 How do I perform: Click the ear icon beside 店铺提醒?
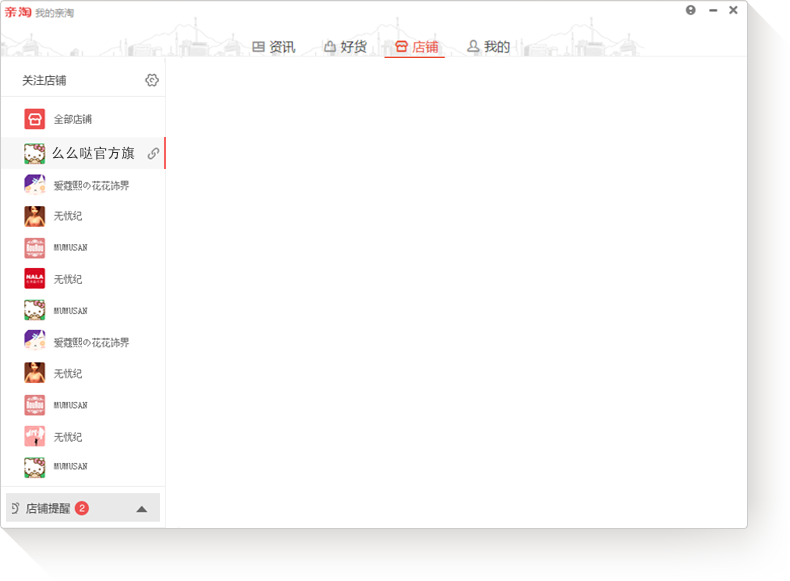pos(15,508)
